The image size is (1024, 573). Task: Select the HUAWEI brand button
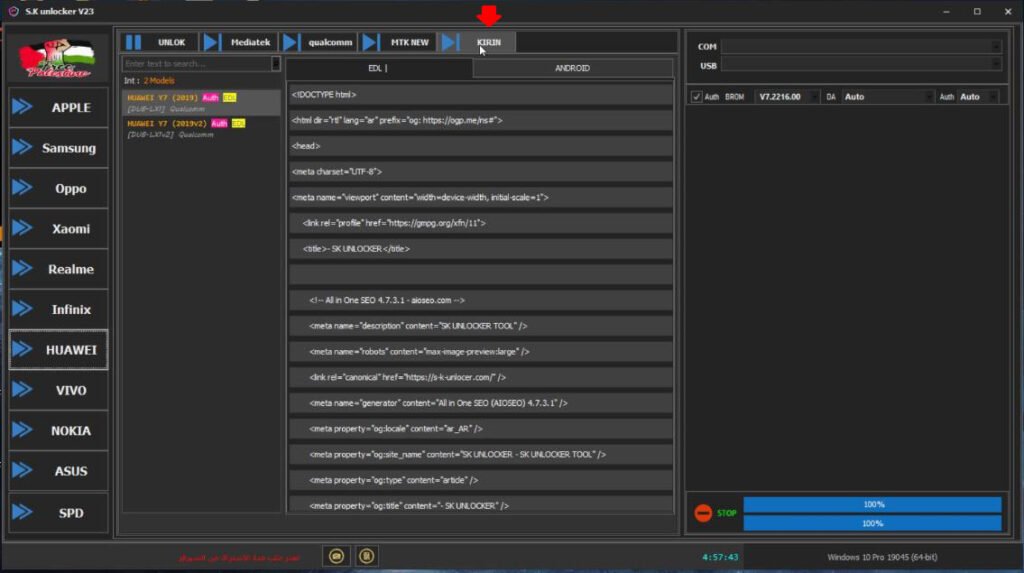pyautogui.click(x=58, y=350)
